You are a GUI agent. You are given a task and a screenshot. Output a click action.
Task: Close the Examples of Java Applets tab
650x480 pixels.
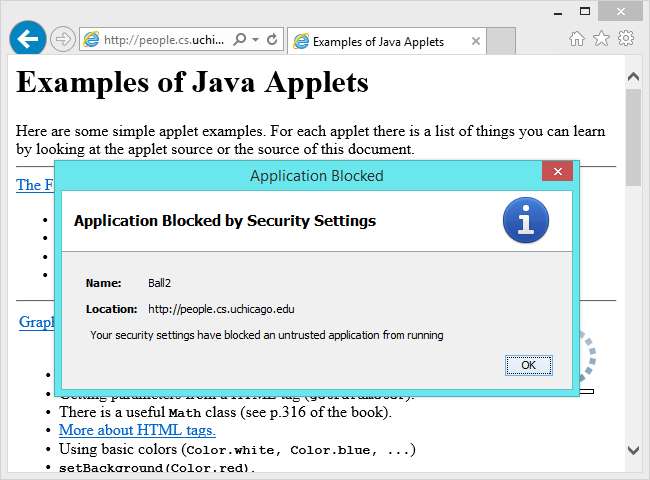(x=473, y=42)
